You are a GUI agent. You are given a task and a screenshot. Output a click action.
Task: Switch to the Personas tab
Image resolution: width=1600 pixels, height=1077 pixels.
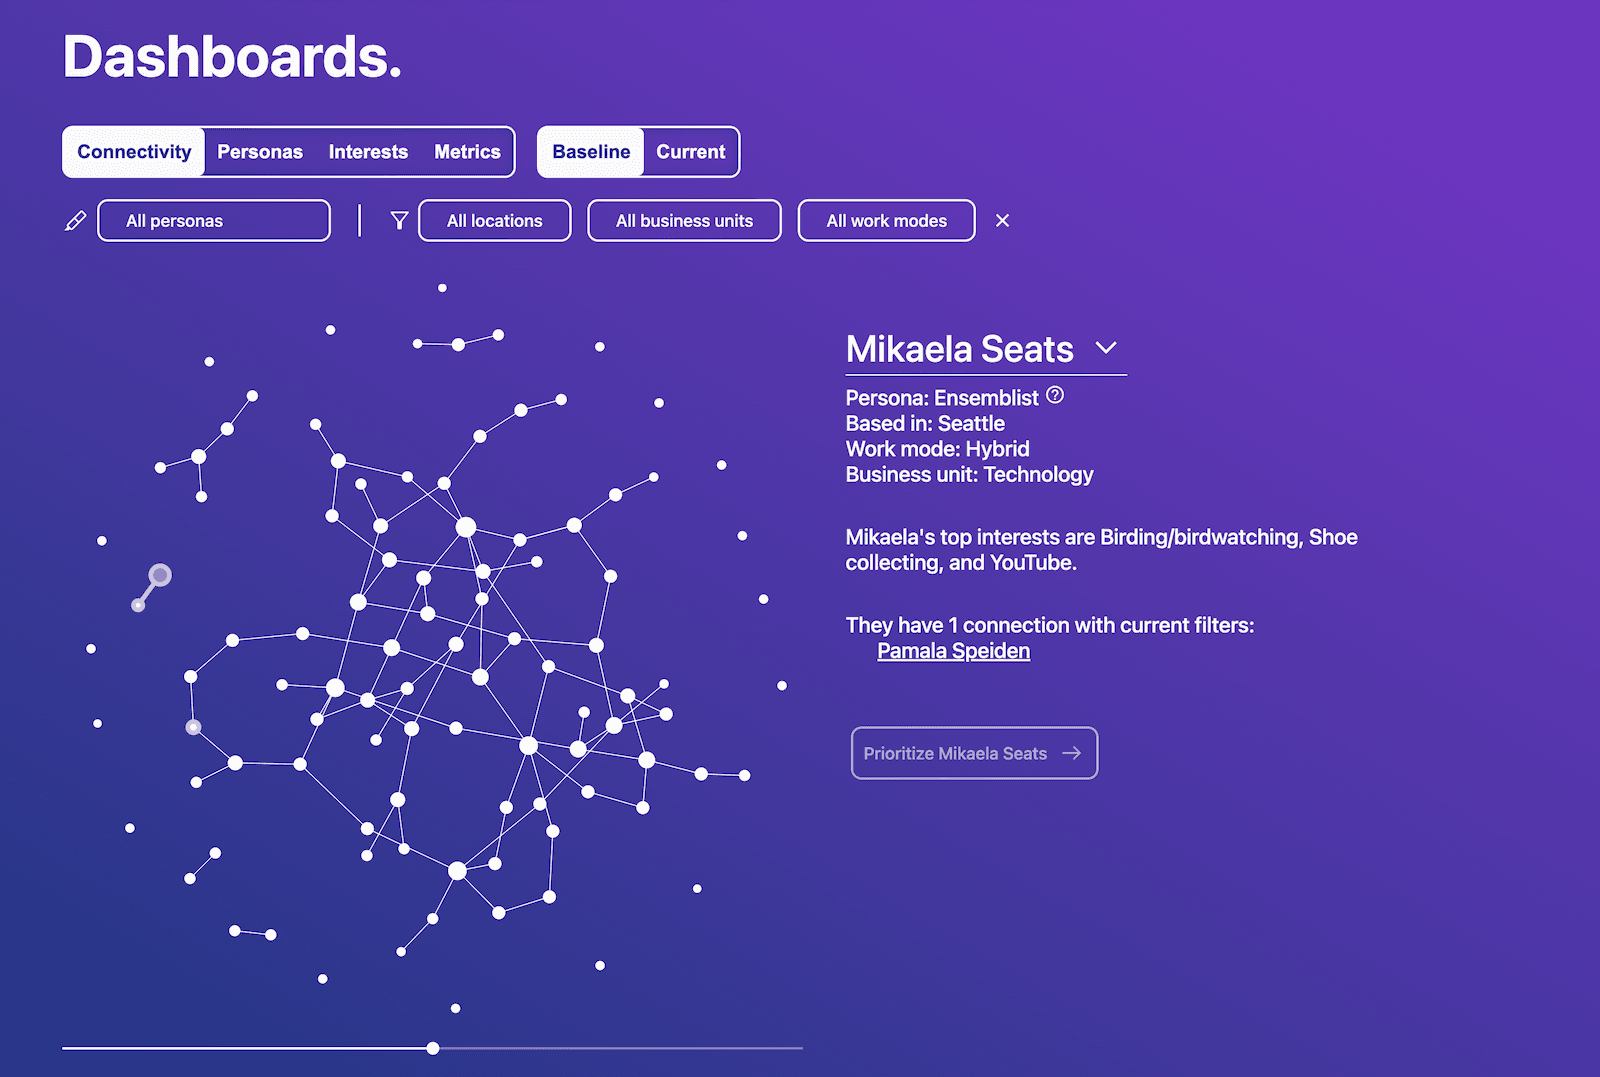260,152
